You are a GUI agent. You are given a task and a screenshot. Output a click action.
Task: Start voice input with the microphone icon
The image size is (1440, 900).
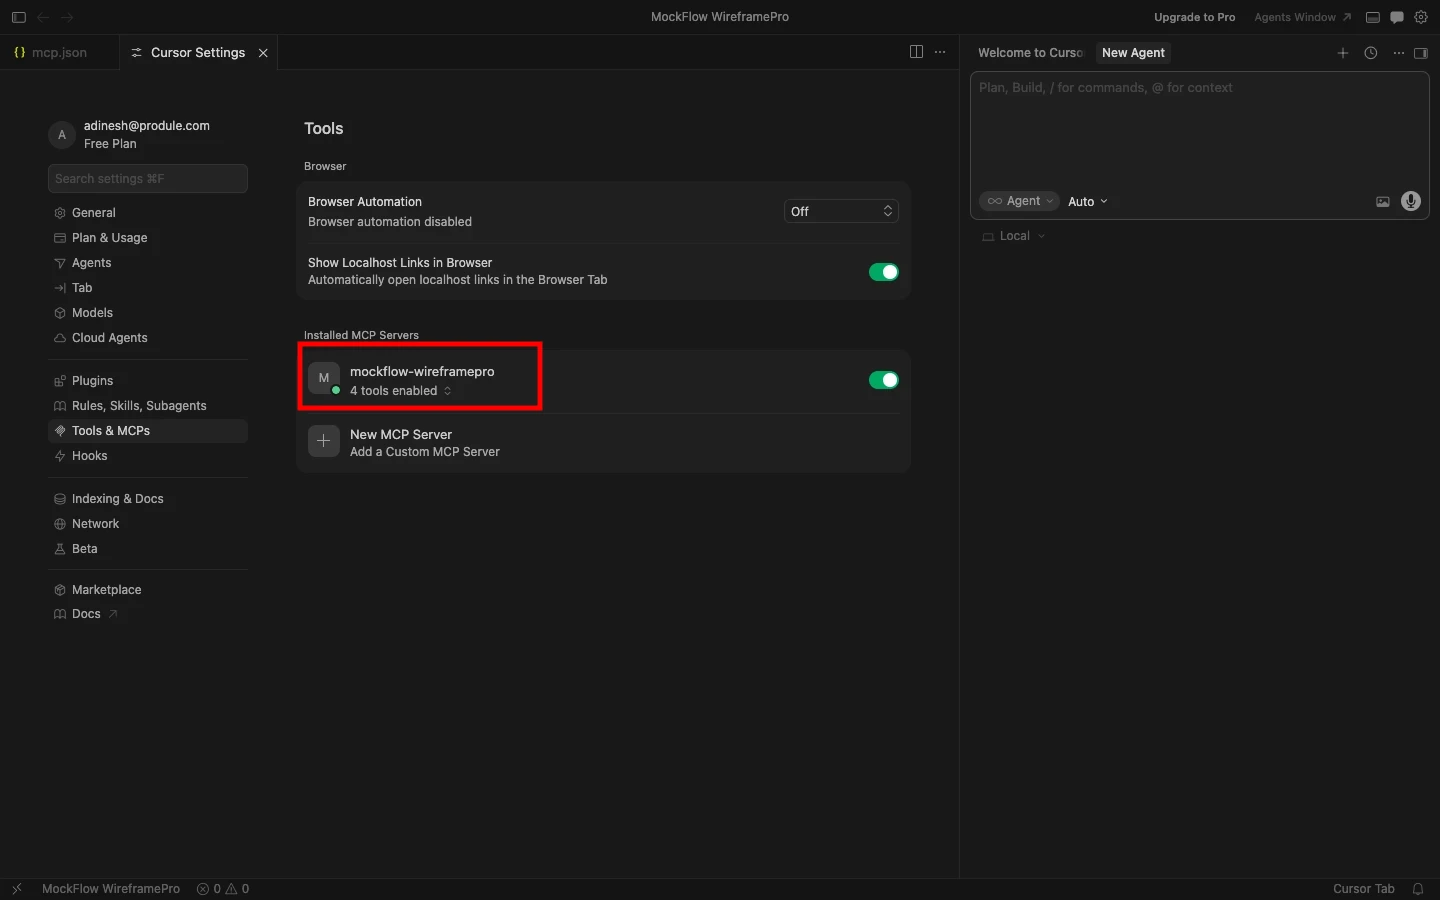pyautogui.click(x=1411, y=201)
